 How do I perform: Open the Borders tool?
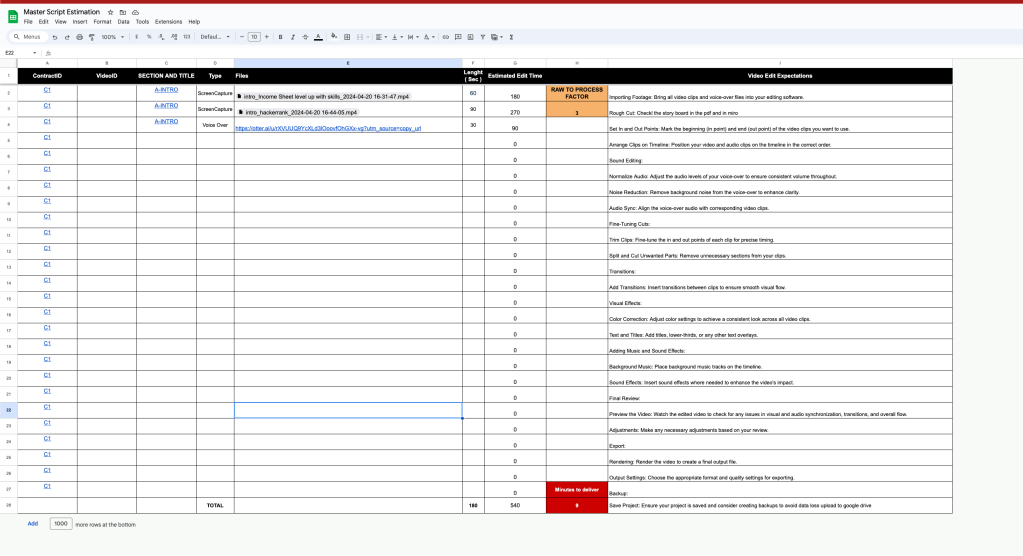point(347,37)
